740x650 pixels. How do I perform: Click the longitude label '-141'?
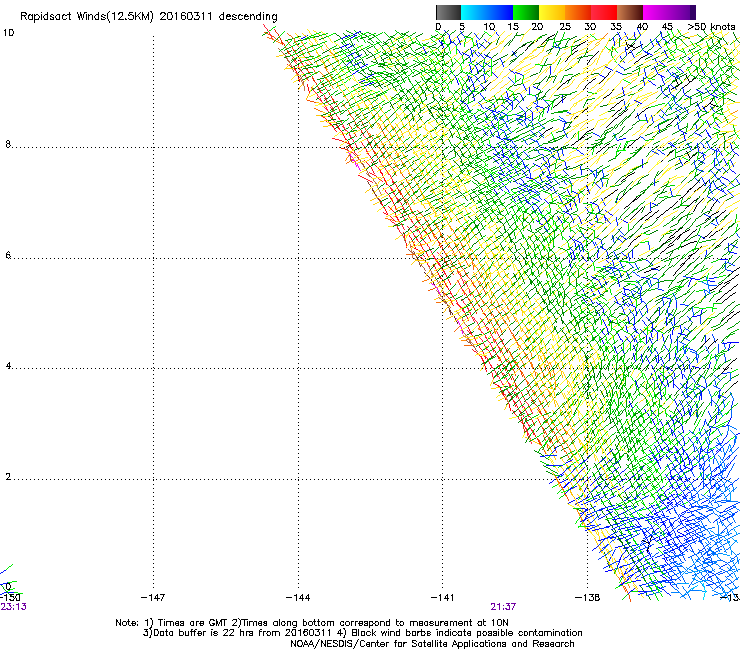442,598
